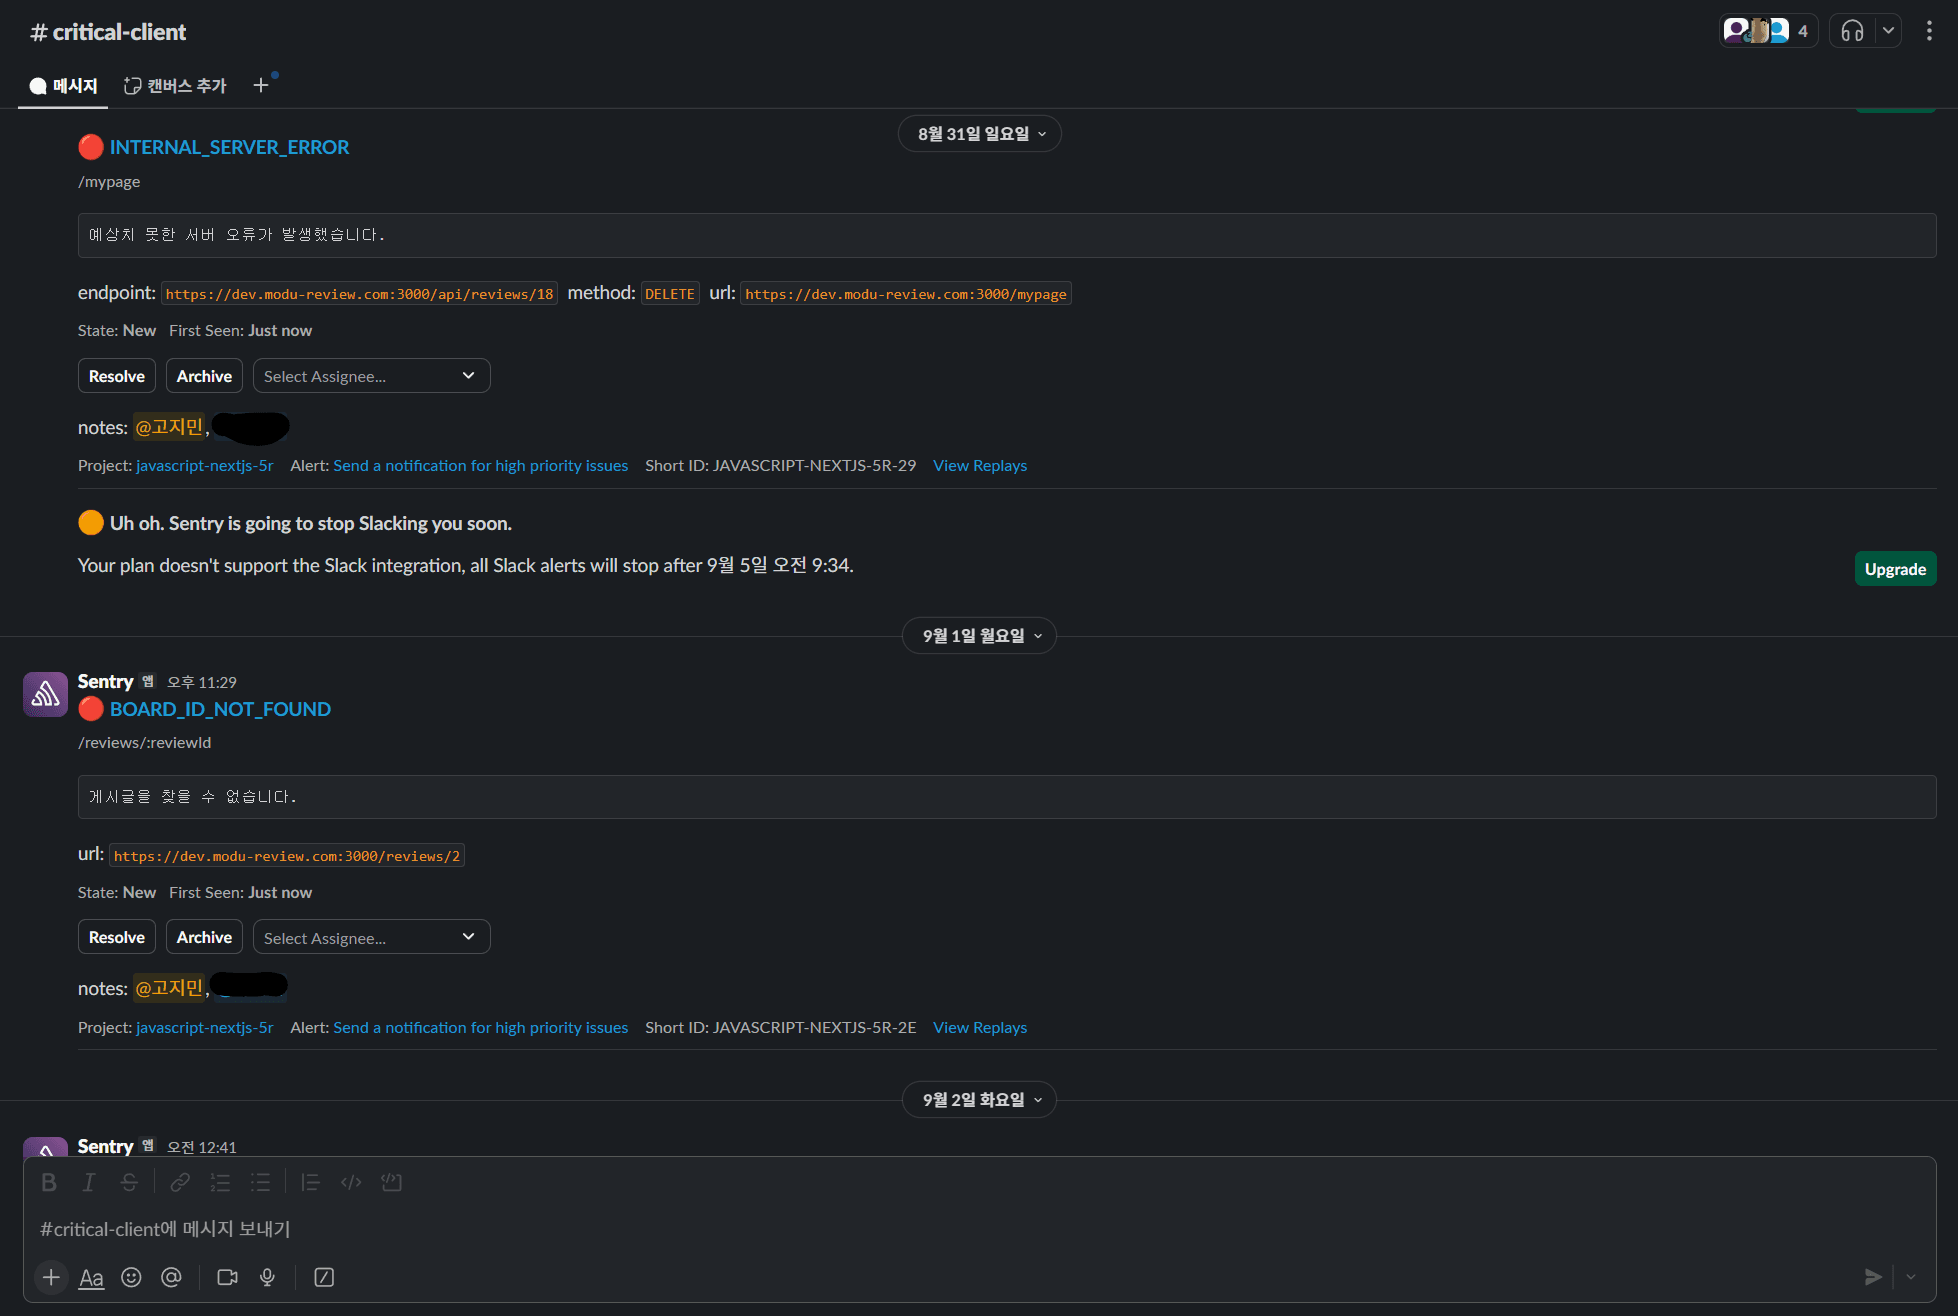Insert a code block from the toolbar
This screenshot has width=1958, height=1316.
[391, 1182]
